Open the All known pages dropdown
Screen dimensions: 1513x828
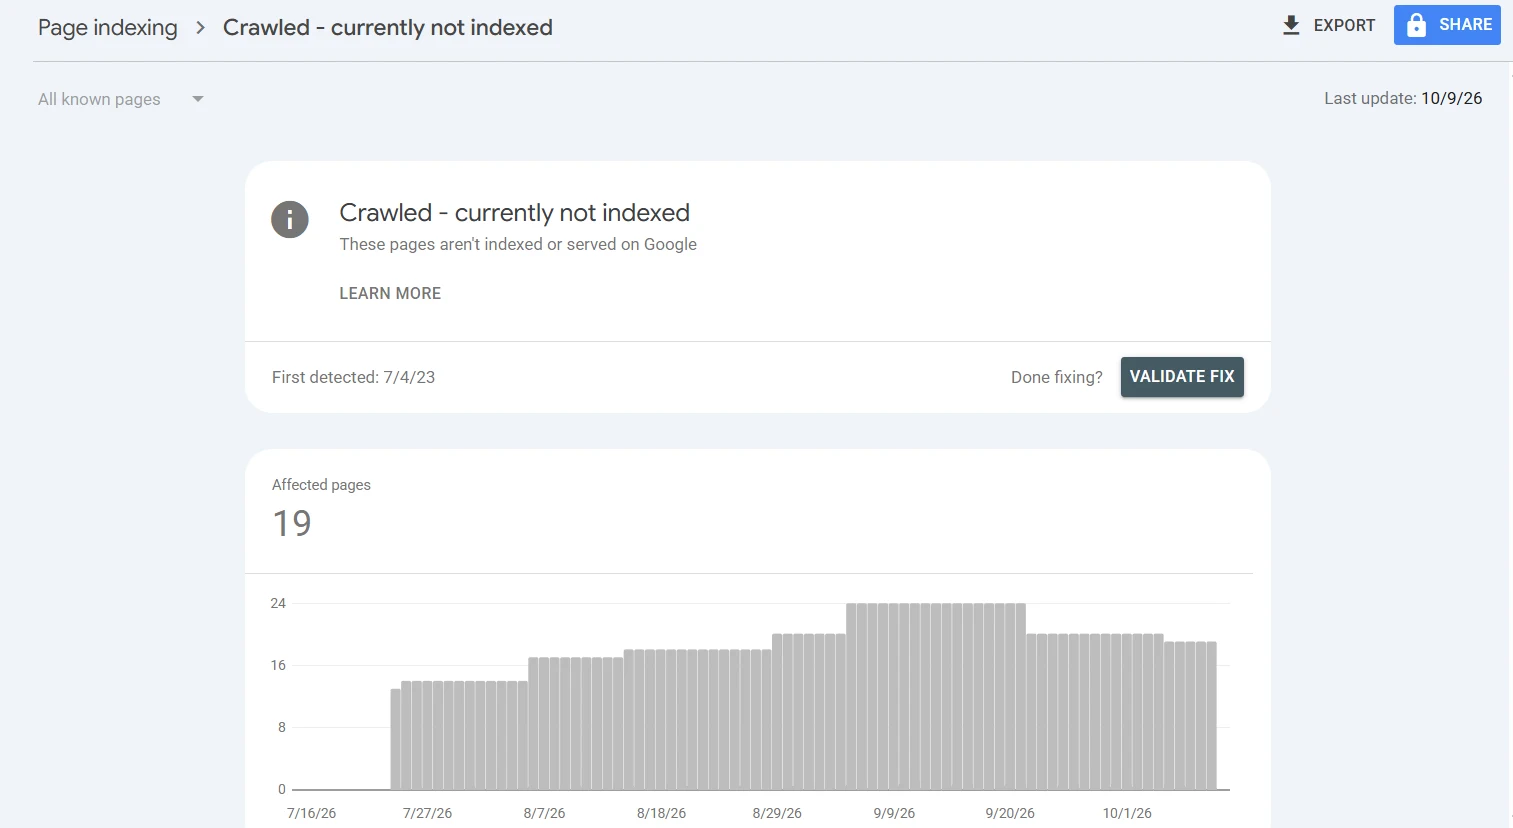point(121,99)
